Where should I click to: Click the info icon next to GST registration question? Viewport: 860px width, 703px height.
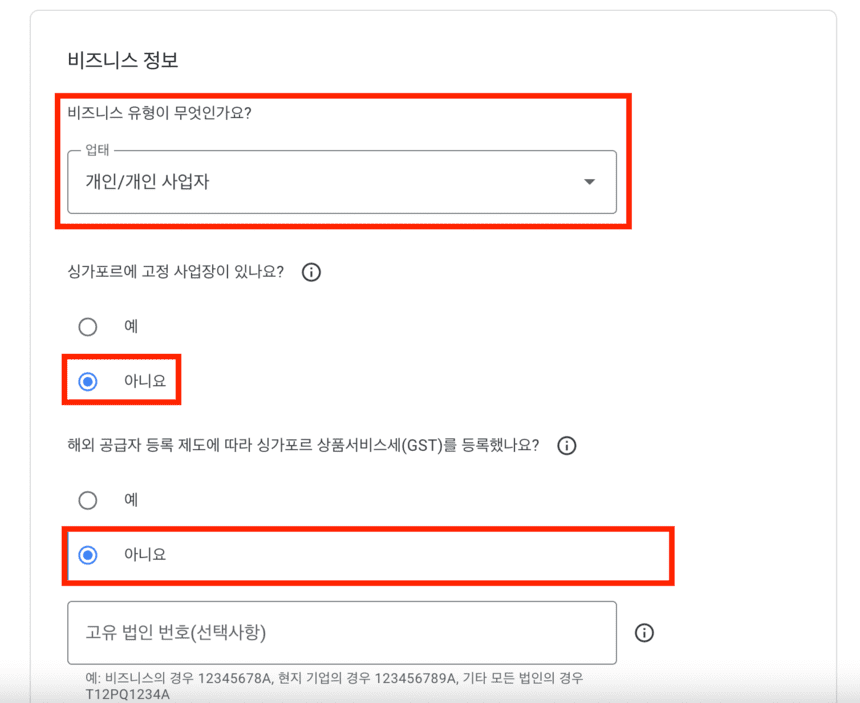(567, 446)
